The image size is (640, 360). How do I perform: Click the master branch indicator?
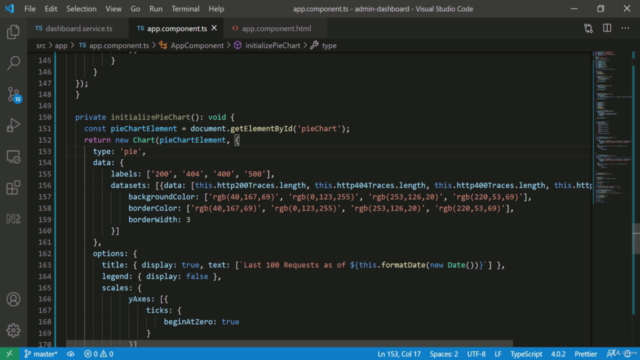click(40, 354)
